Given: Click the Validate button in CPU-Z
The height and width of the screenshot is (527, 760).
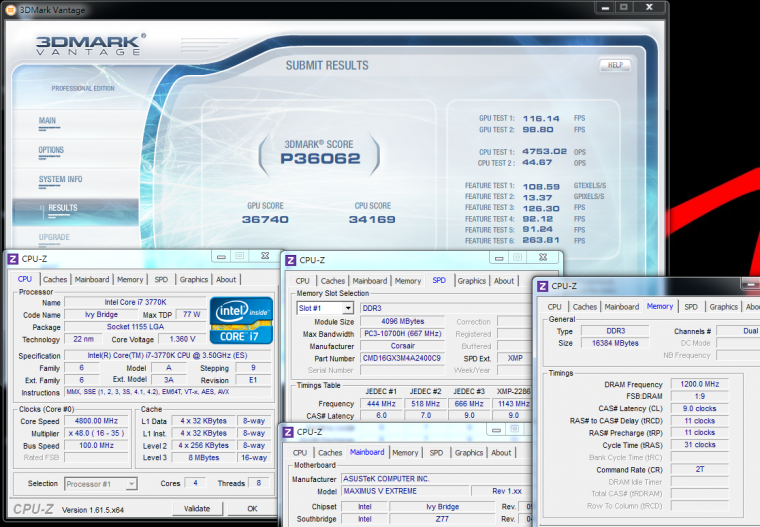Looking at the screenshot, I should click(197, 508).
